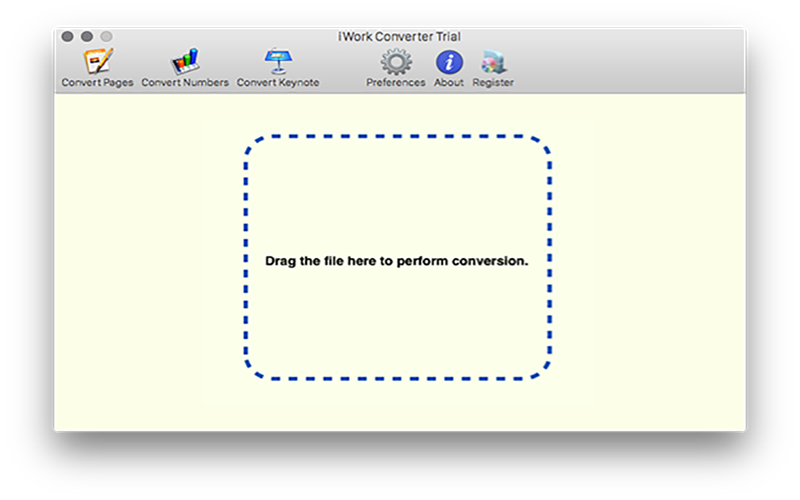Click the iWork Converter Trial title
The image size is (800, 500).
coord(399,37)
